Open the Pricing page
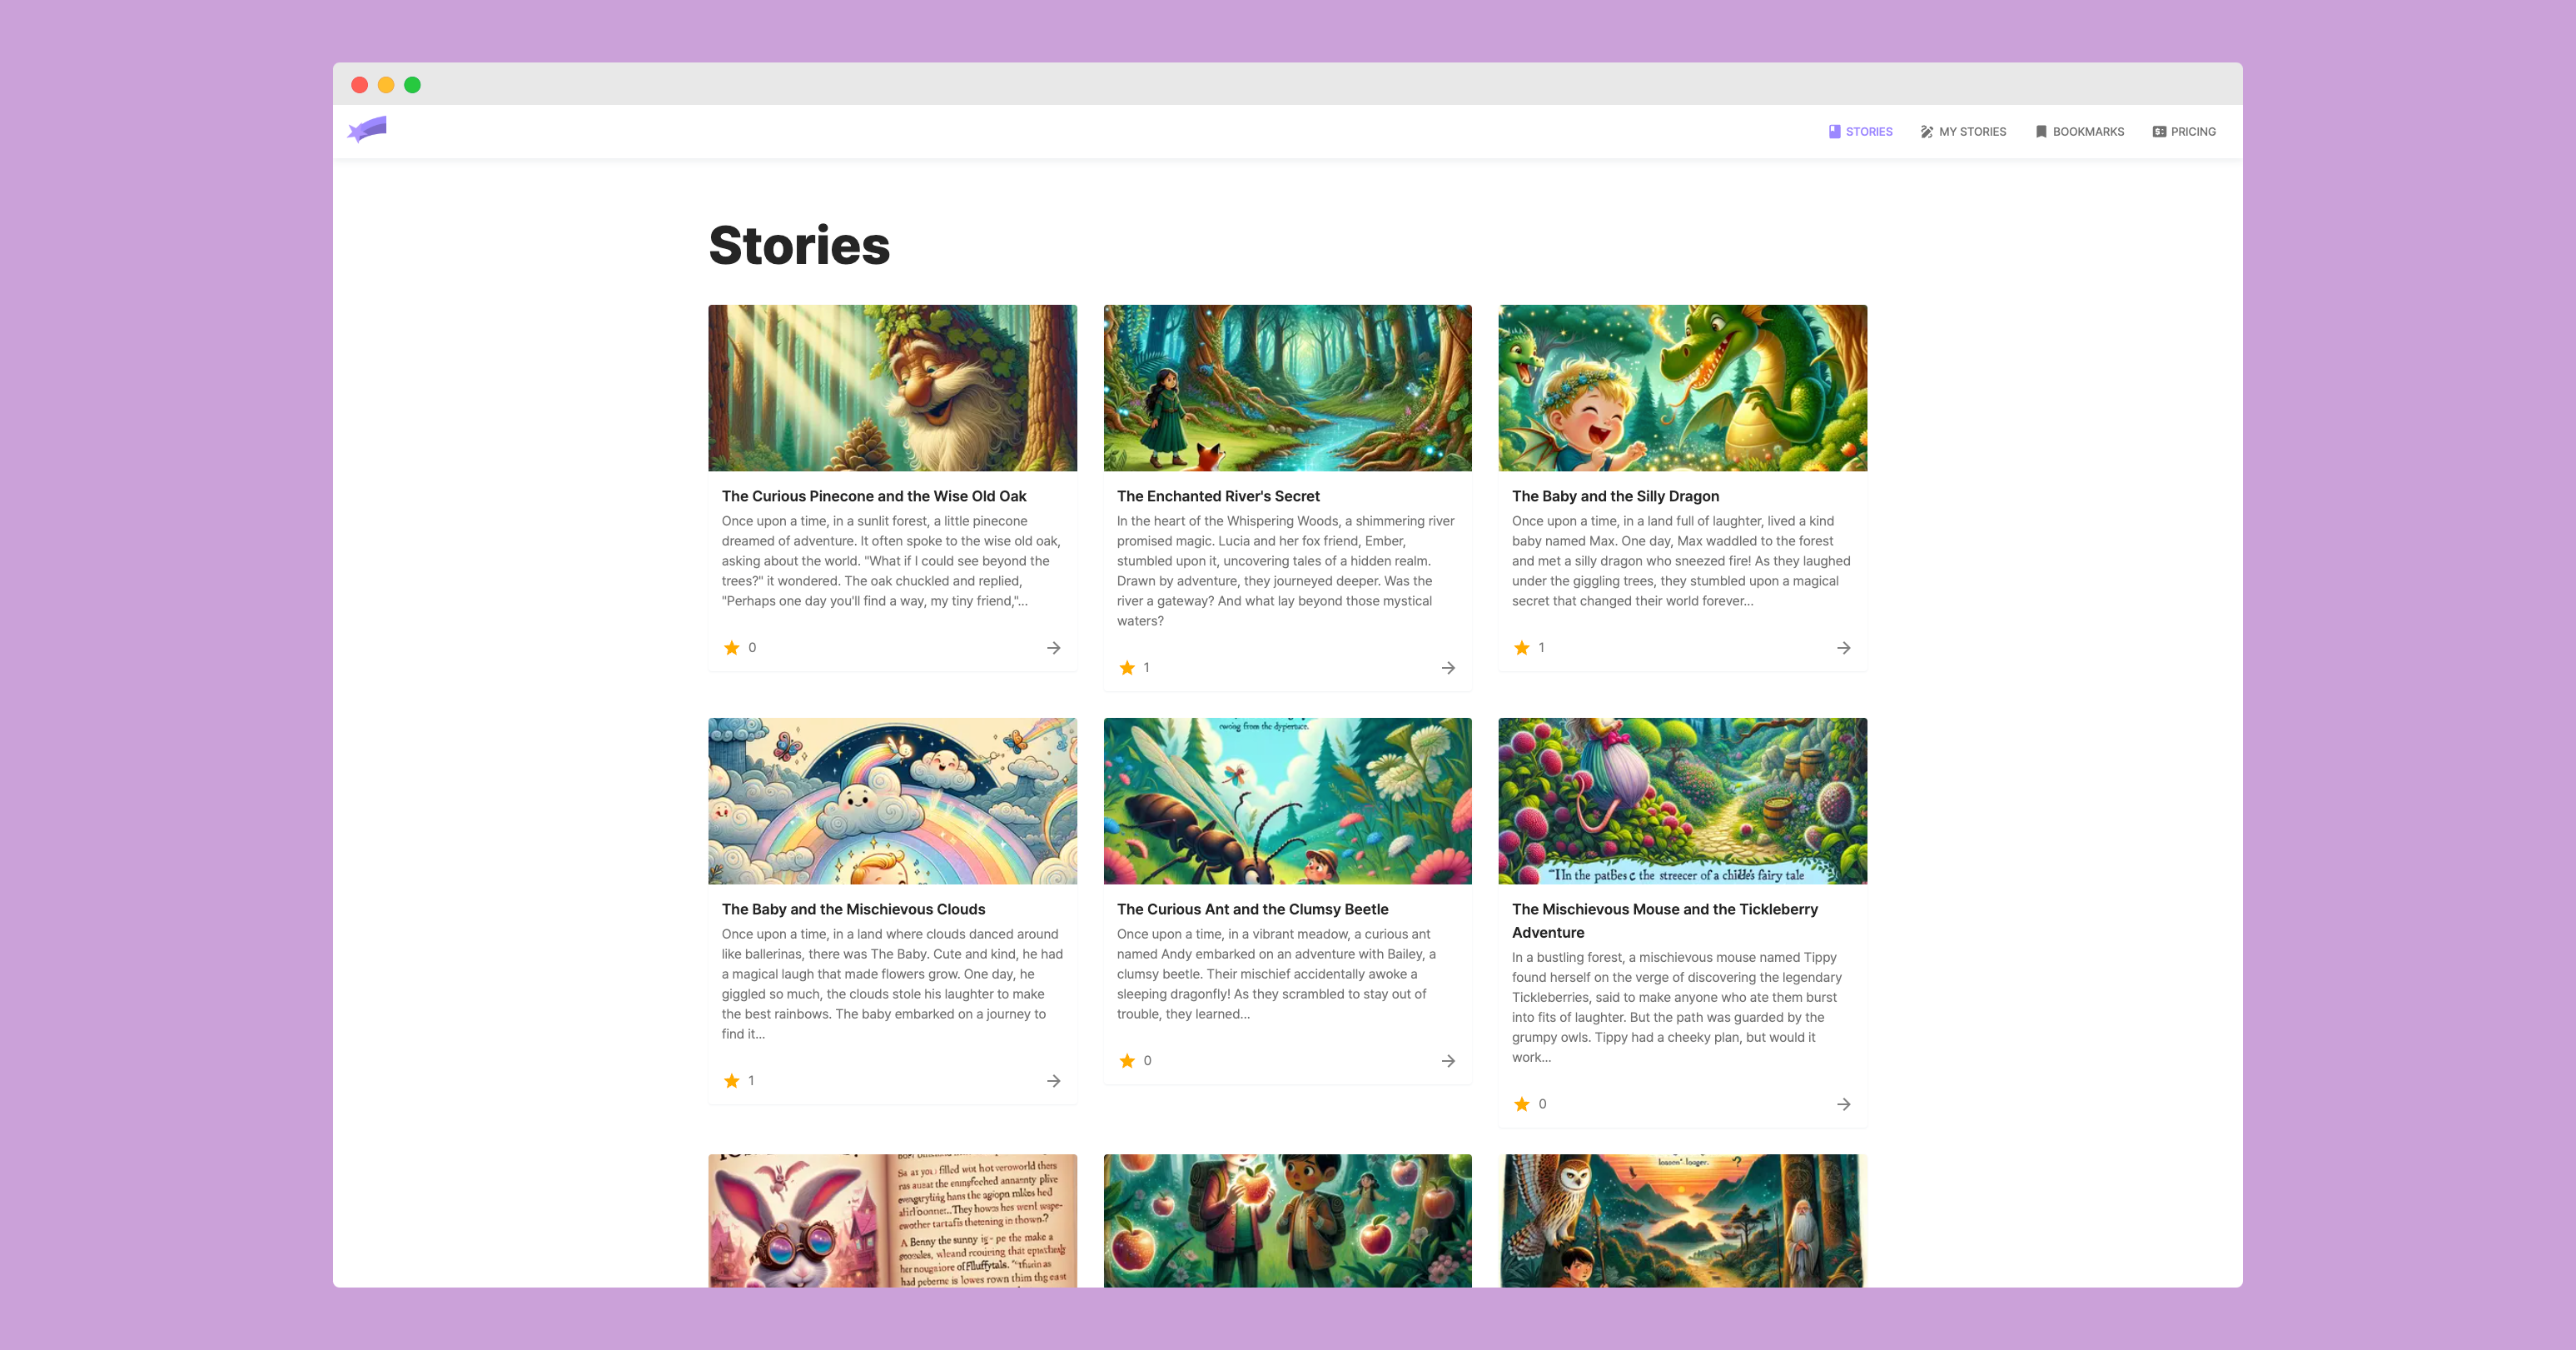2576x1350 pixels. [2184, 132]
